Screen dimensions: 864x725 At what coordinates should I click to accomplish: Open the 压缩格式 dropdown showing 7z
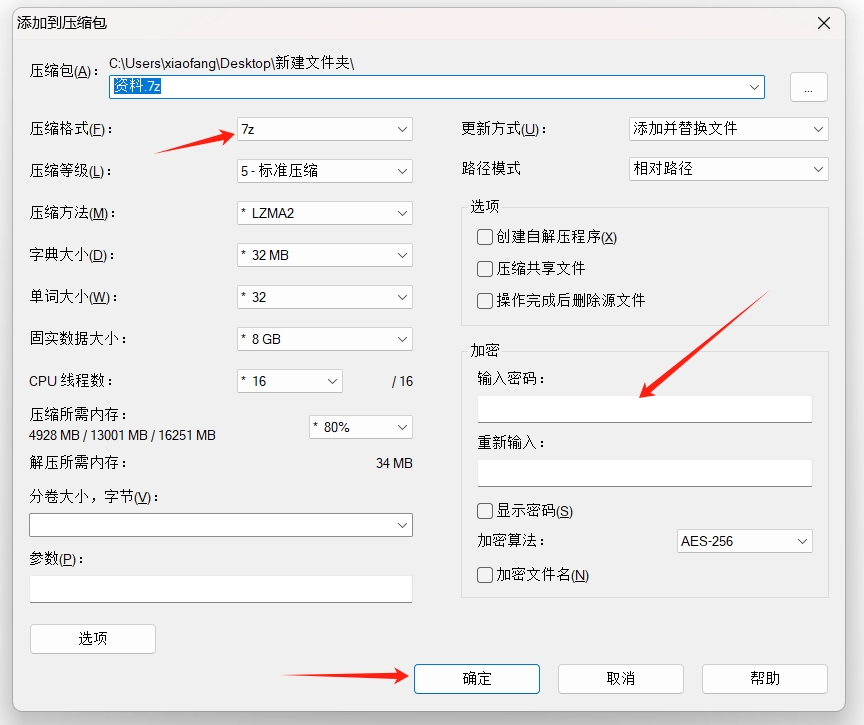pos(325,129)
